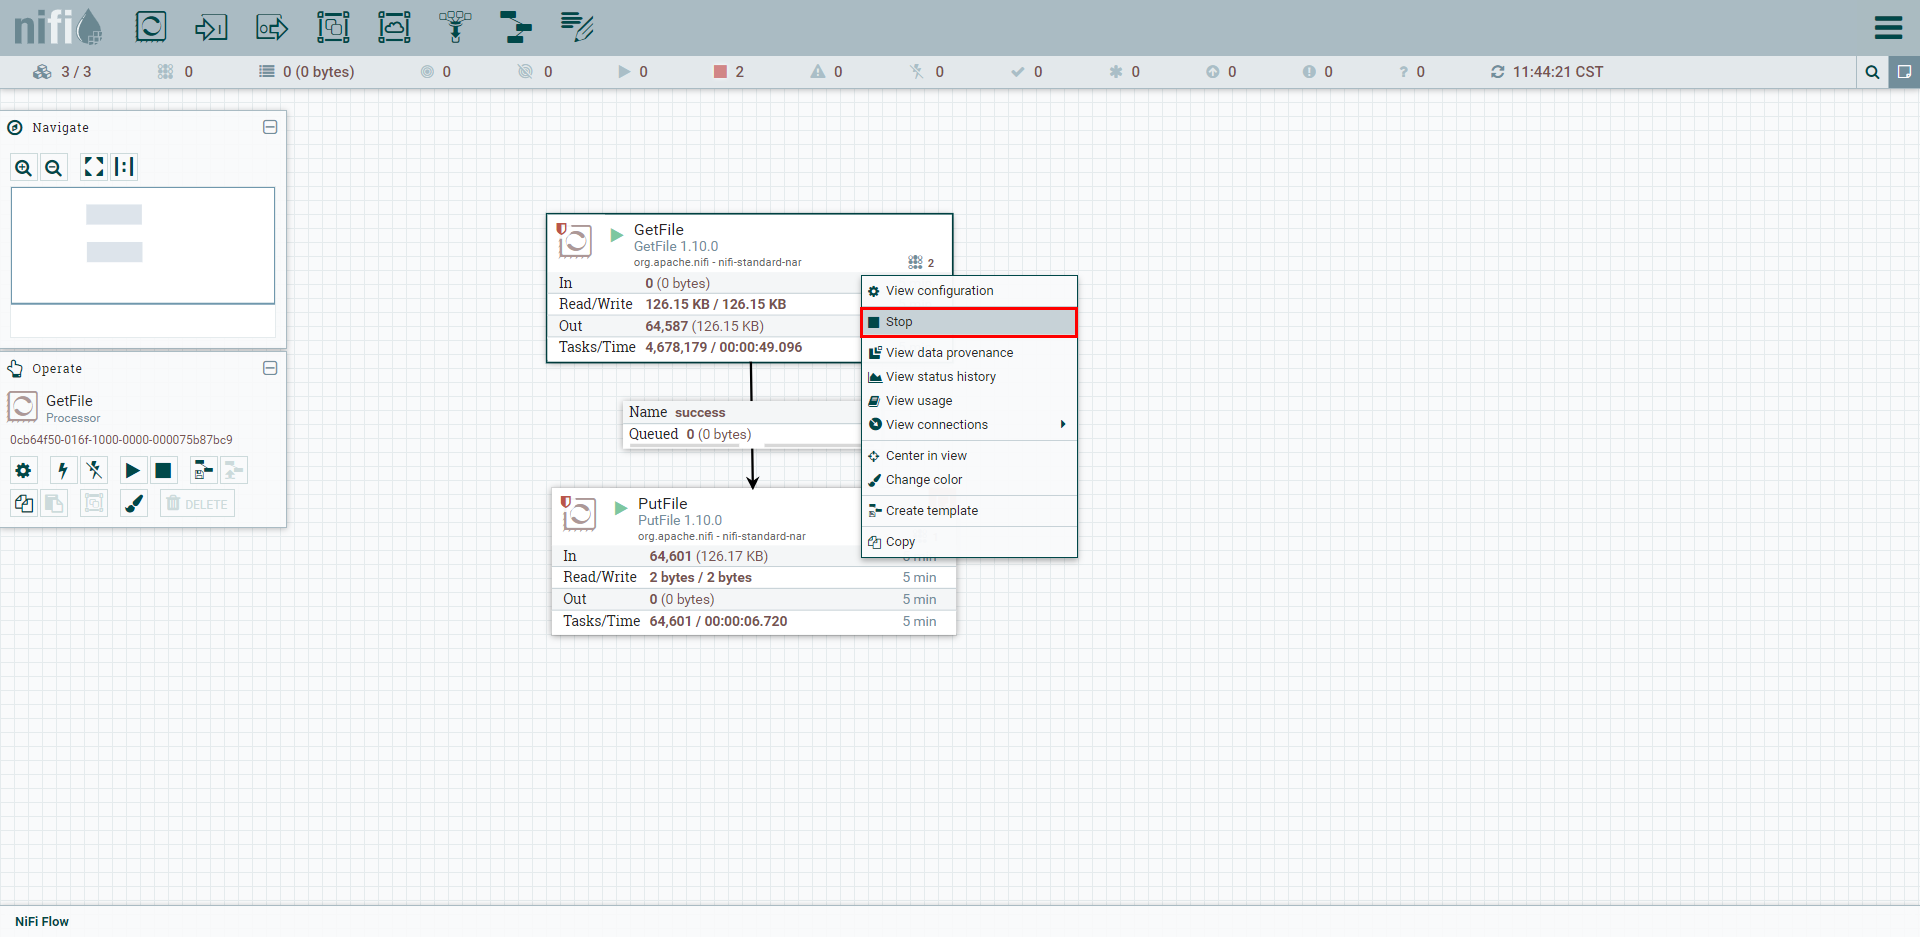Click the NiFi Flow breadcrumb link
The image size is (1920, 937).
42,922
